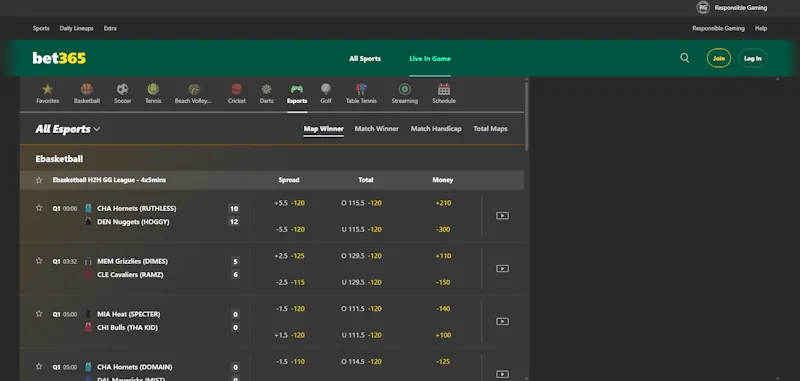Watch stream for MEM Grizzlies (DIMES) match
800x381 pixels.
pos(503,269)
